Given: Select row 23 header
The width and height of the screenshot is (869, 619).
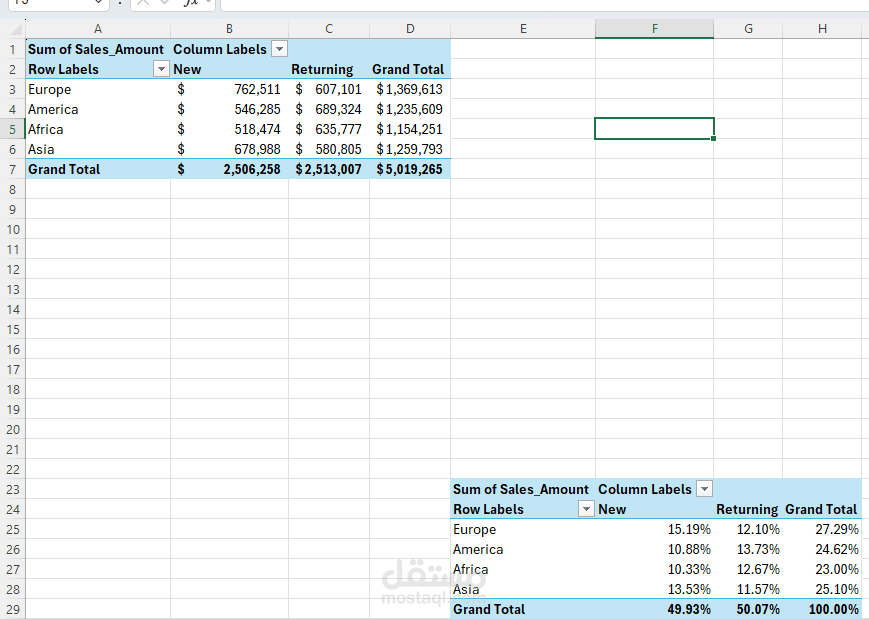Looking at the screenshot, I should (x=12, y=489).
